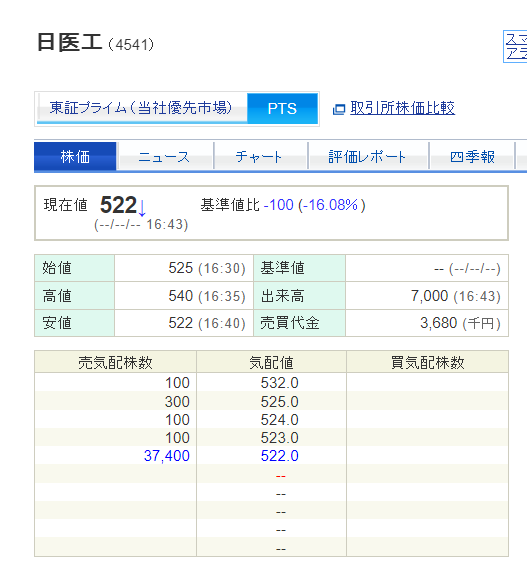Click the quote price 525.0
Viewport: 527px width, 567px height.
coord(280,402)
